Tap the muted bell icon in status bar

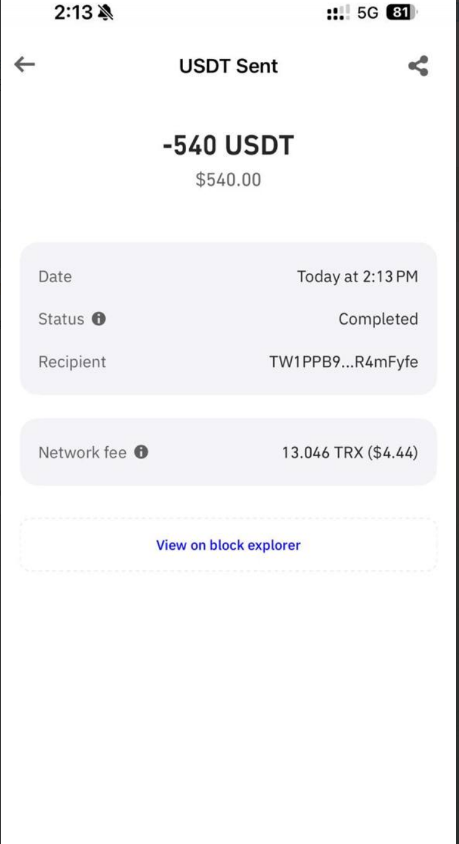point(106,13)
